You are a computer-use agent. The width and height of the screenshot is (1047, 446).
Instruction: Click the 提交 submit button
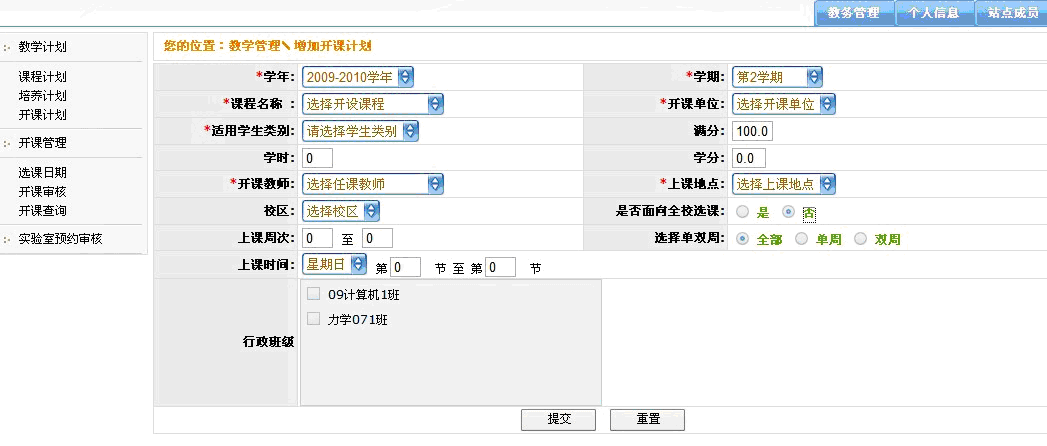tap(558, 420)
